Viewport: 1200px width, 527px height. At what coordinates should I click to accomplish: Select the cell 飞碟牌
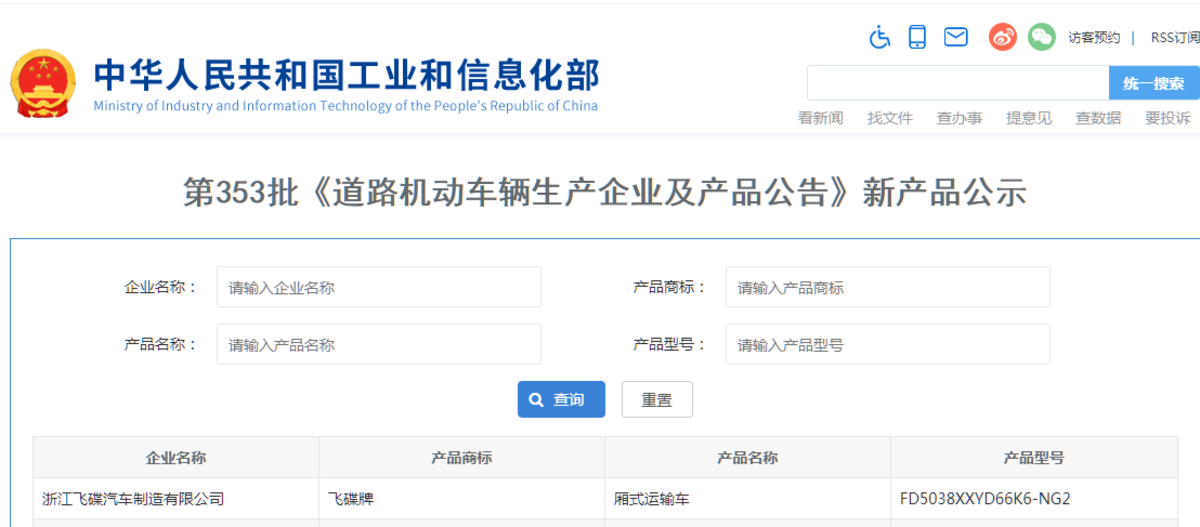462,498
